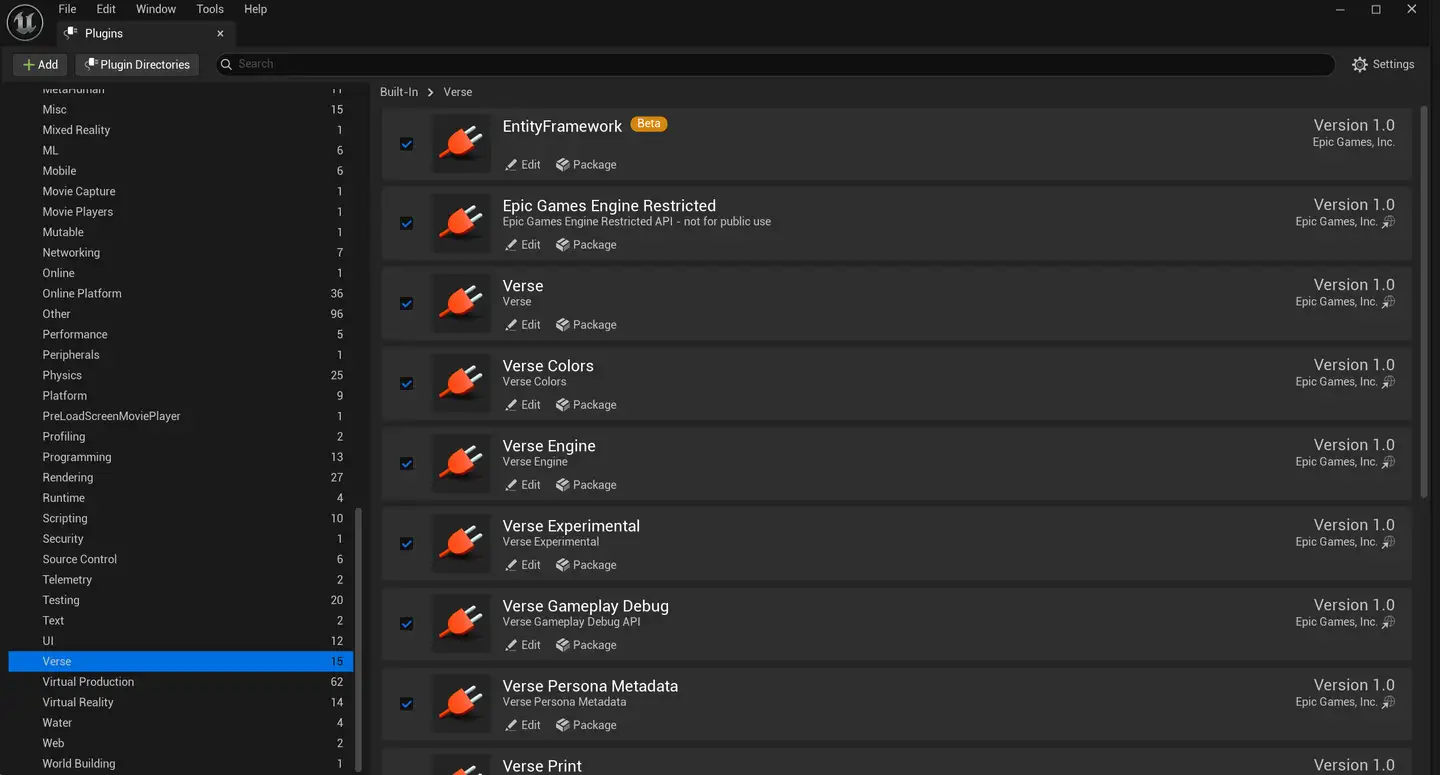This screenshot has height=775, width=1440.
Task: Disable the Verse Engine plugin checkbox
Action: 407,464
